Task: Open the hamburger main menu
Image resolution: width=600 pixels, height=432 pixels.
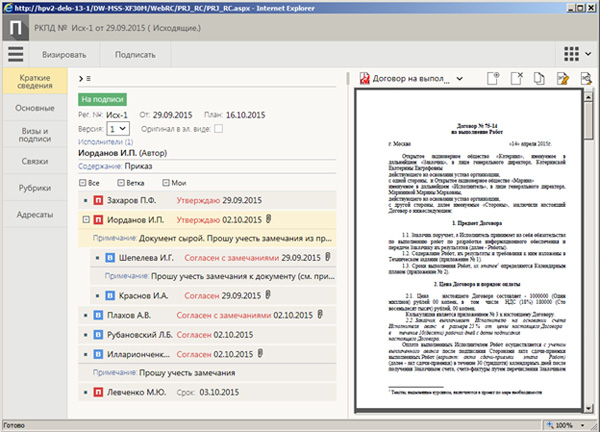Action: (x=16, y=54)
